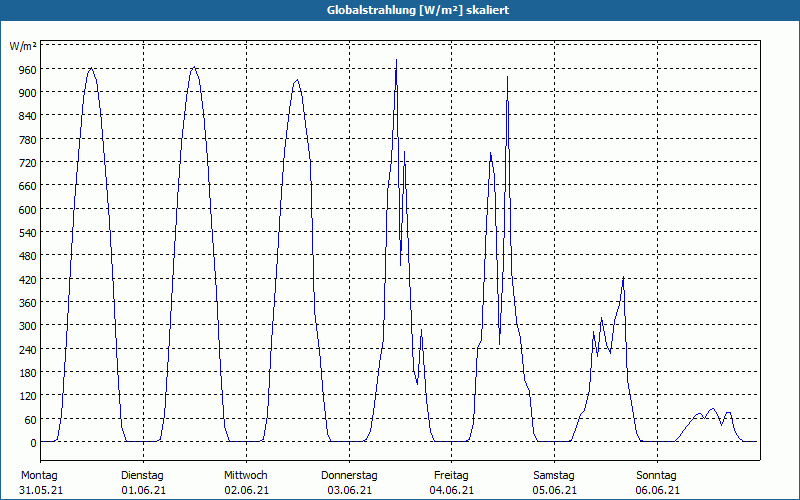Screen dimensions: 800x500
Task: Click the 780 y-axis value
Action: [28, 139]
